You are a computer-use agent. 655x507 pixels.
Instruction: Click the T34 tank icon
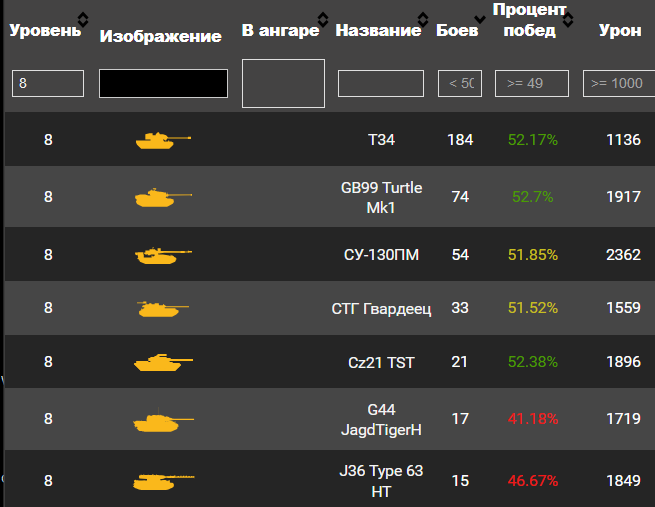point(160,140)
